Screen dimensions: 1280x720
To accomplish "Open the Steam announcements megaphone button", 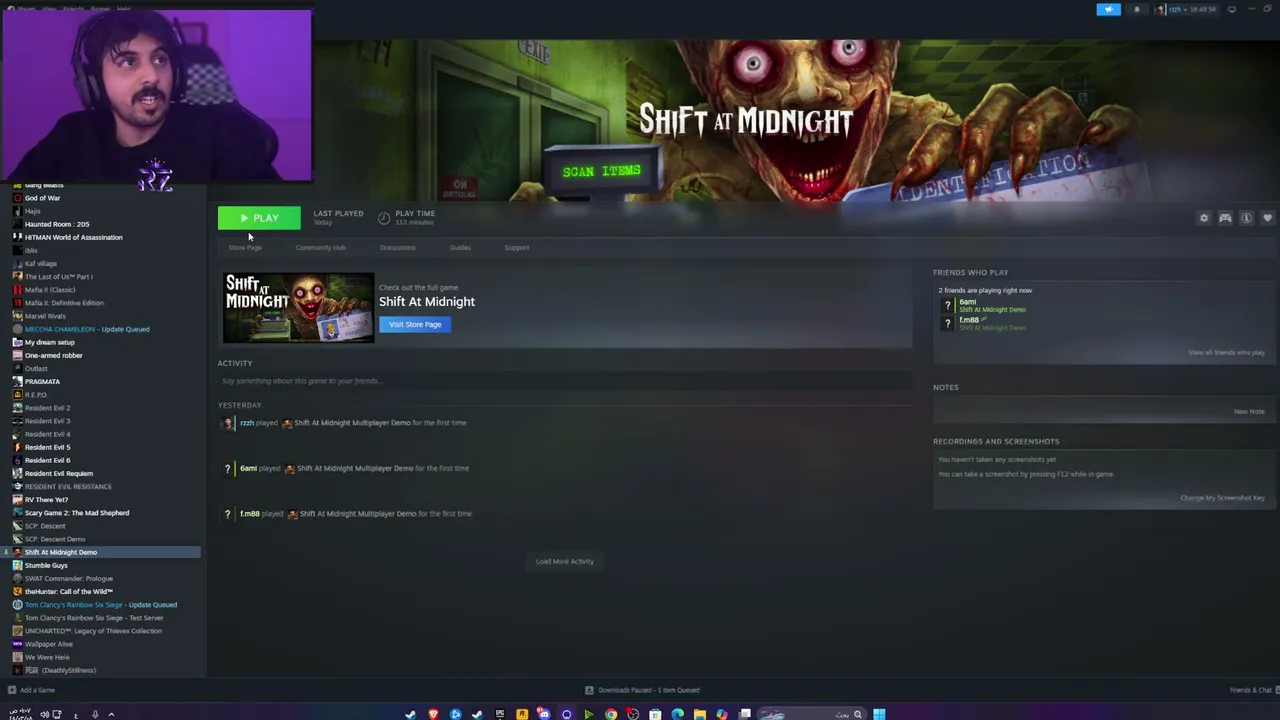I will point(1108,9).
